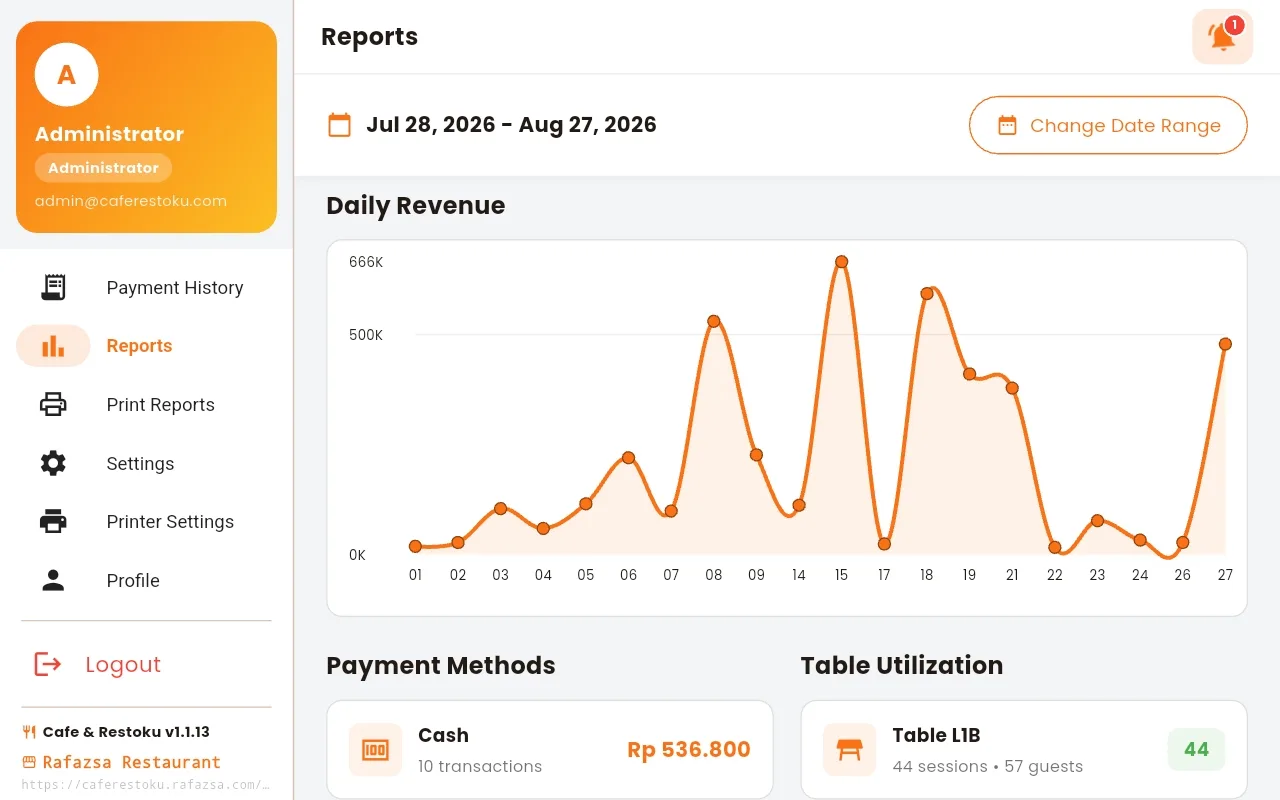Click the chart data point for day 18
This screenshot has width=1280, height=800.
coord(927,293)
